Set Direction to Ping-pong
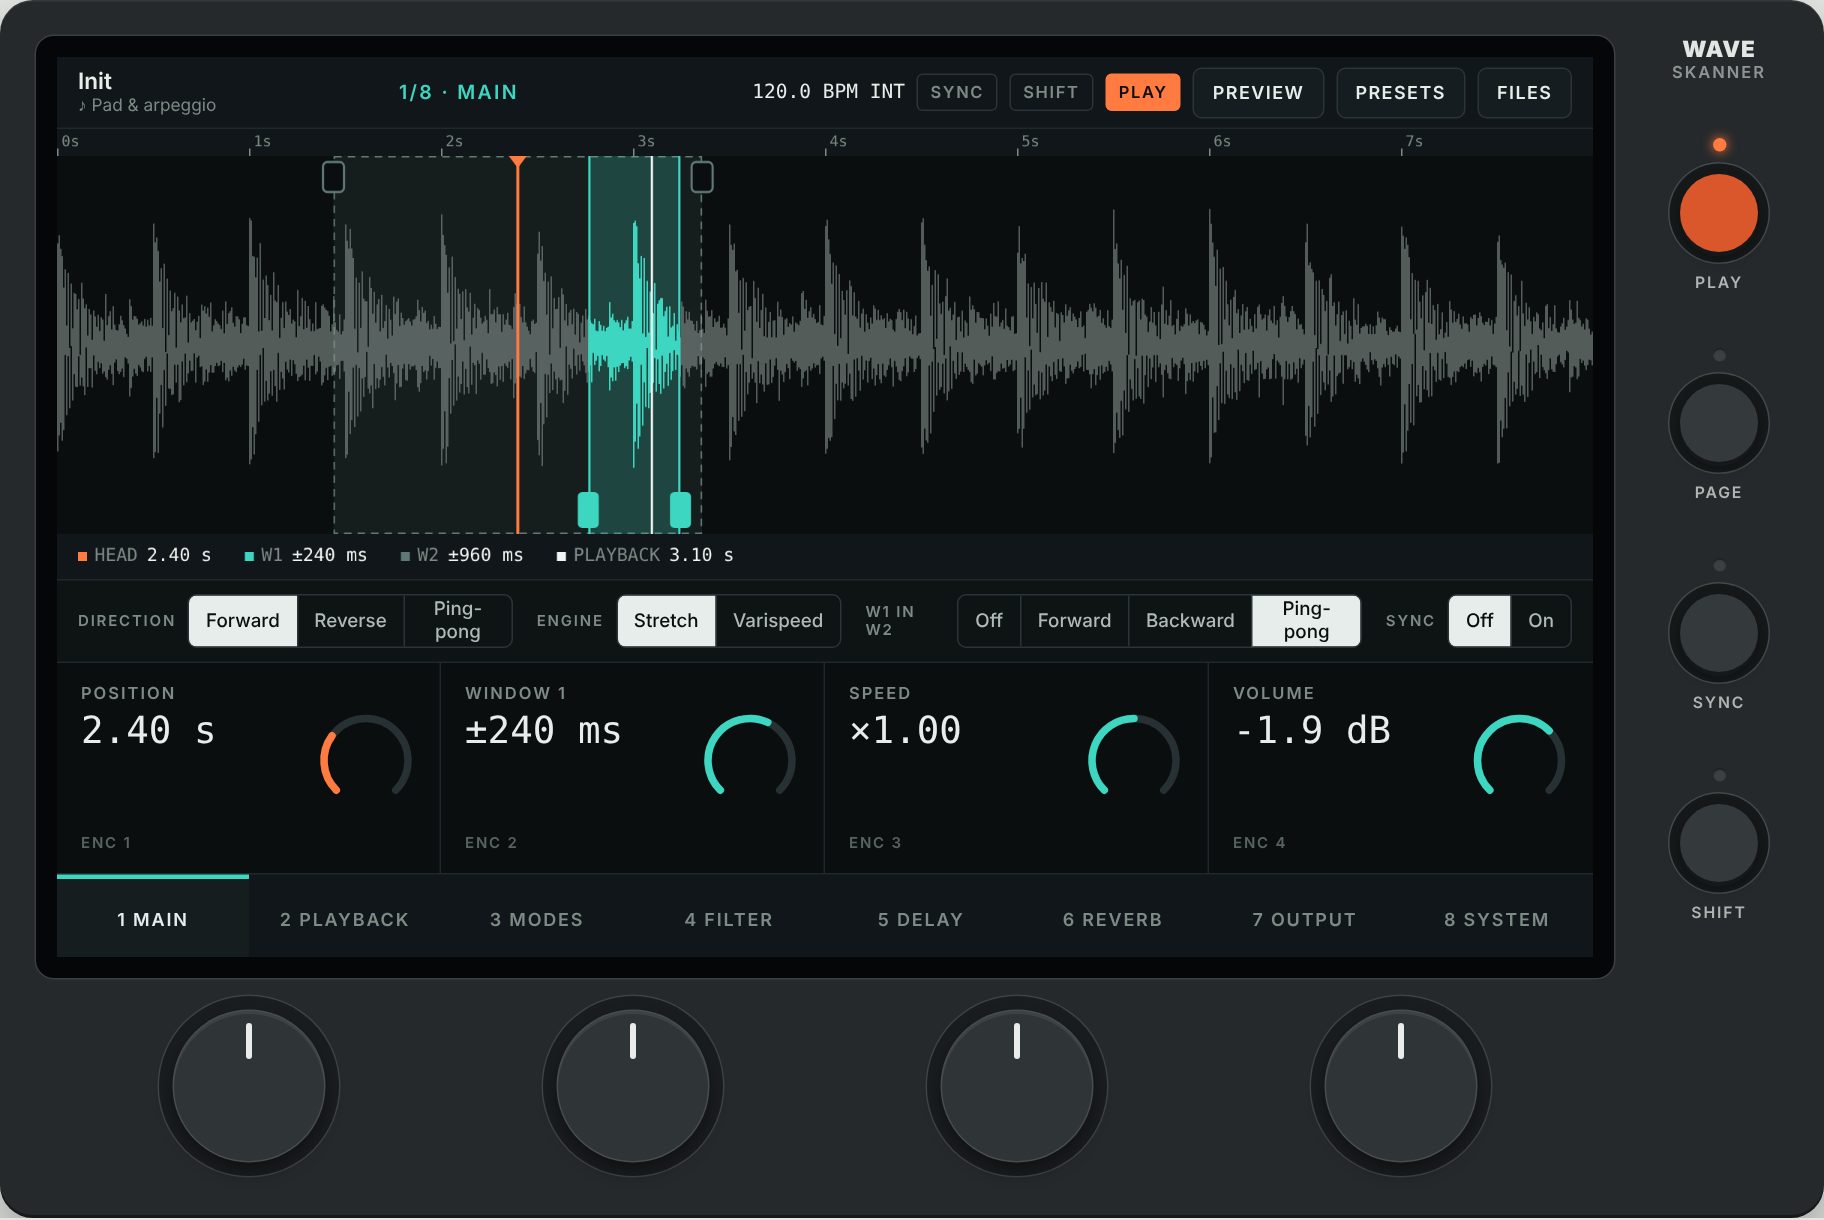 tap(458, 620)
